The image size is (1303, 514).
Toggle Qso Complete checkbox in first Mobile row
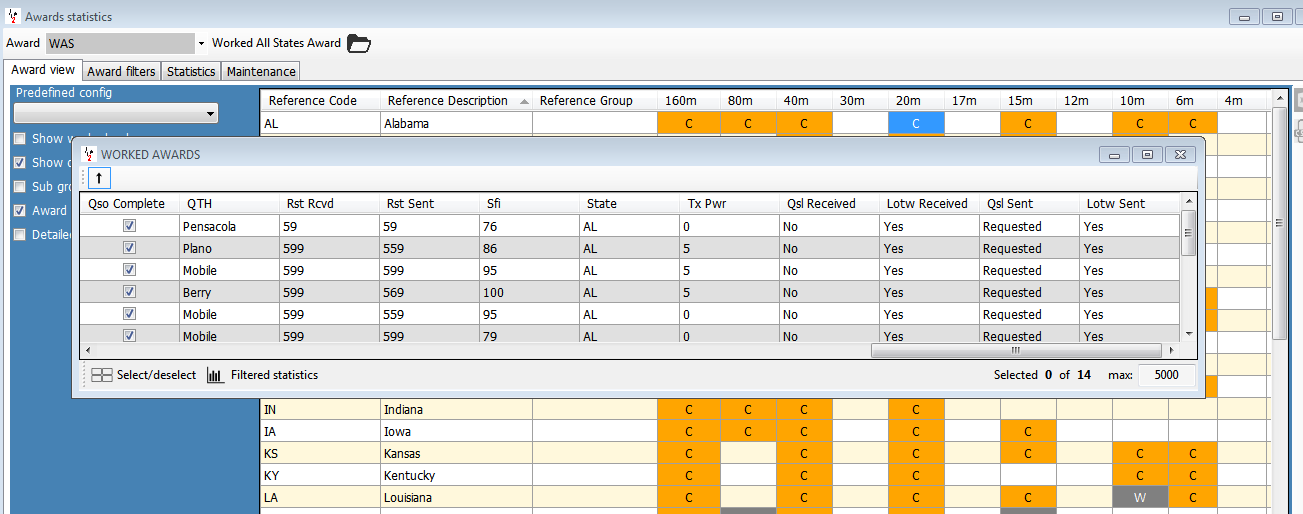(129, 270)
